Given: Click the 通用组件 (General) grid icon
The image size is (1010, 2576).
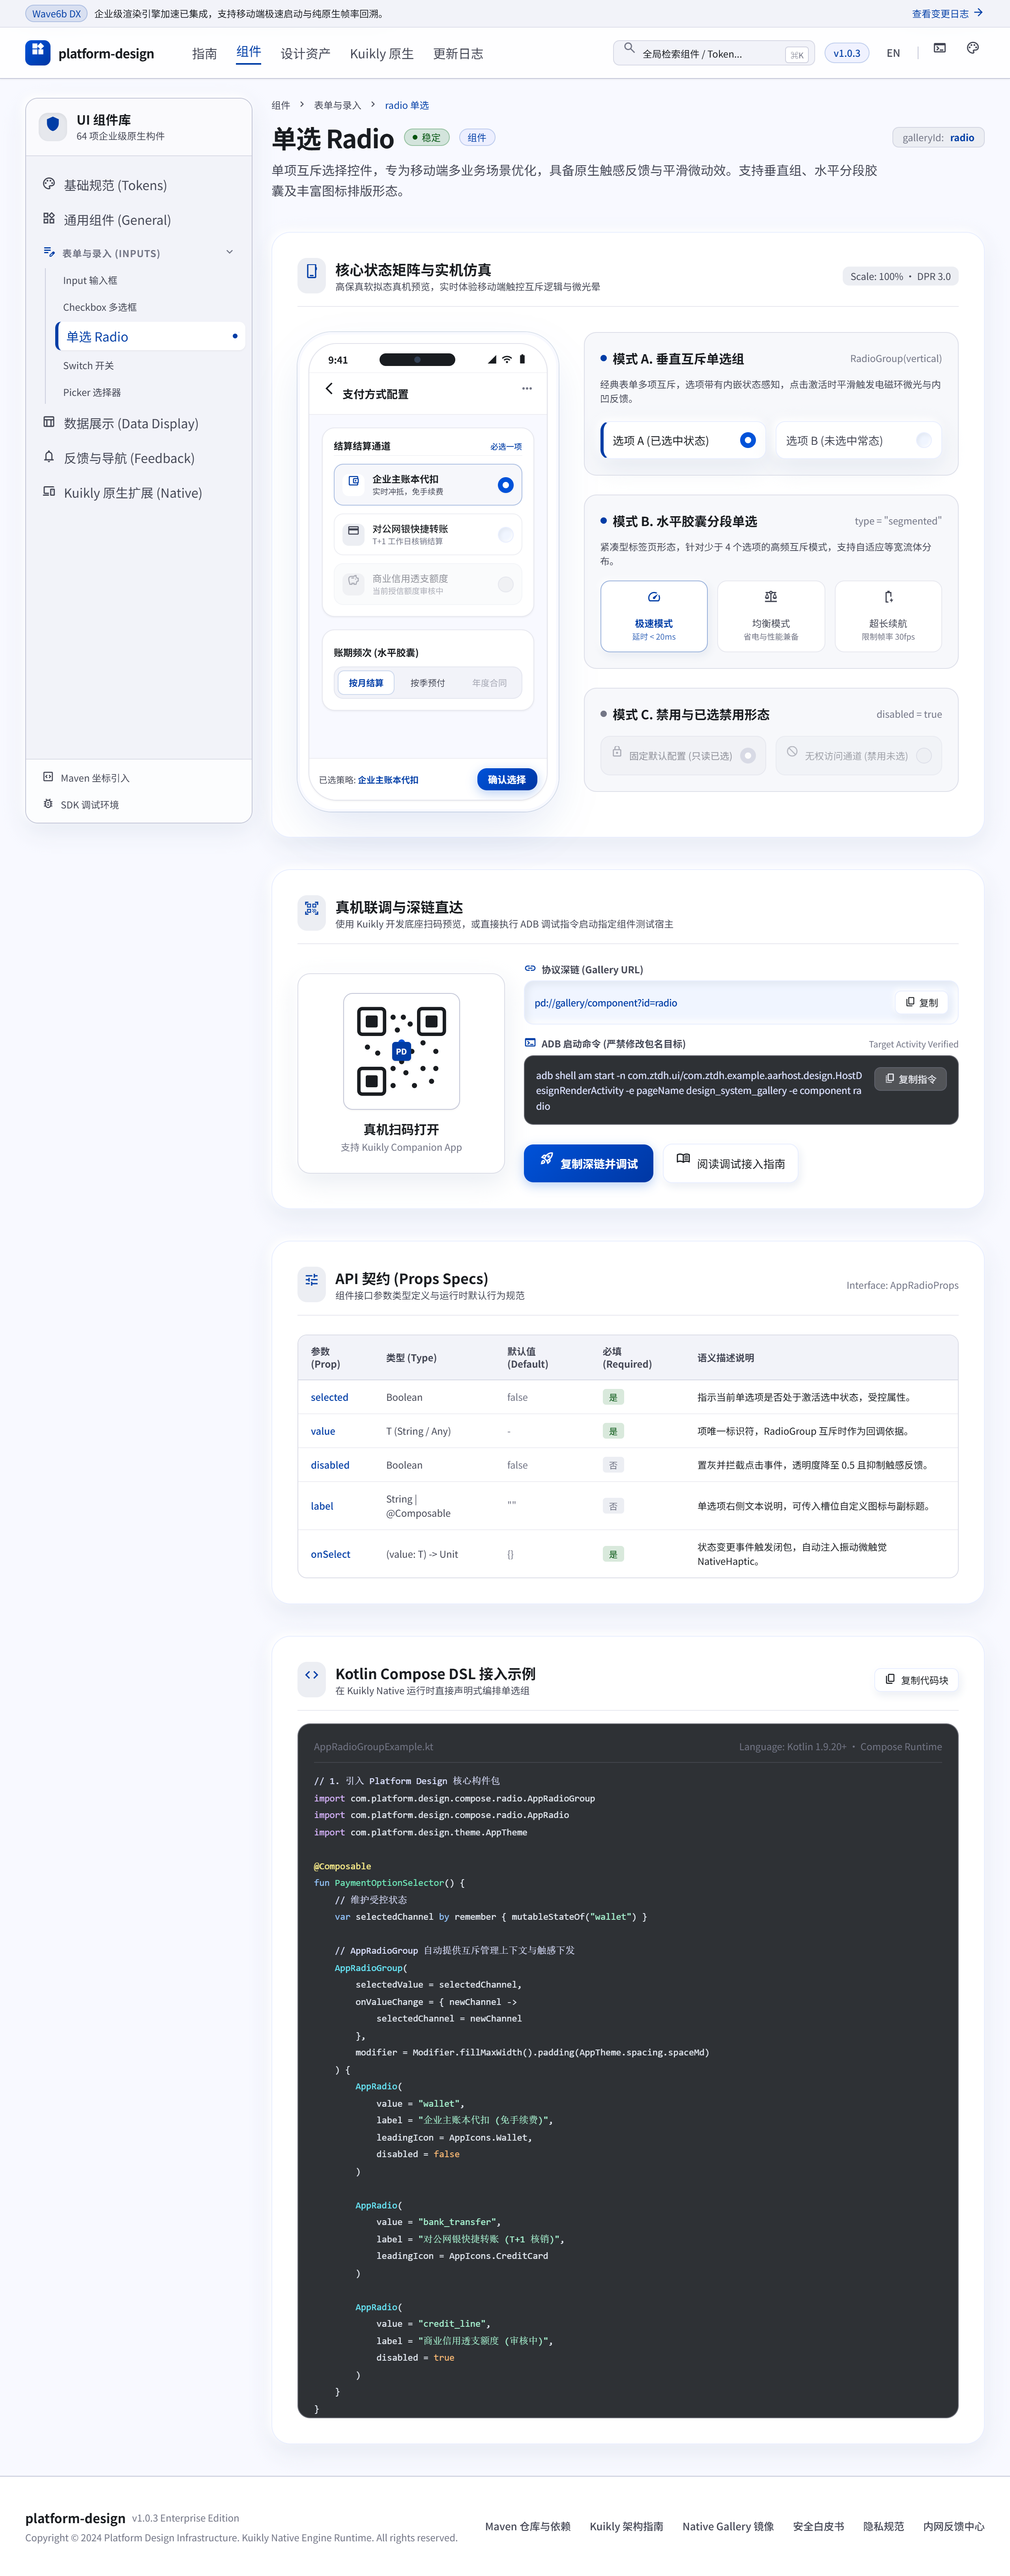Looking at the screenshot, I should pos(49,218).
